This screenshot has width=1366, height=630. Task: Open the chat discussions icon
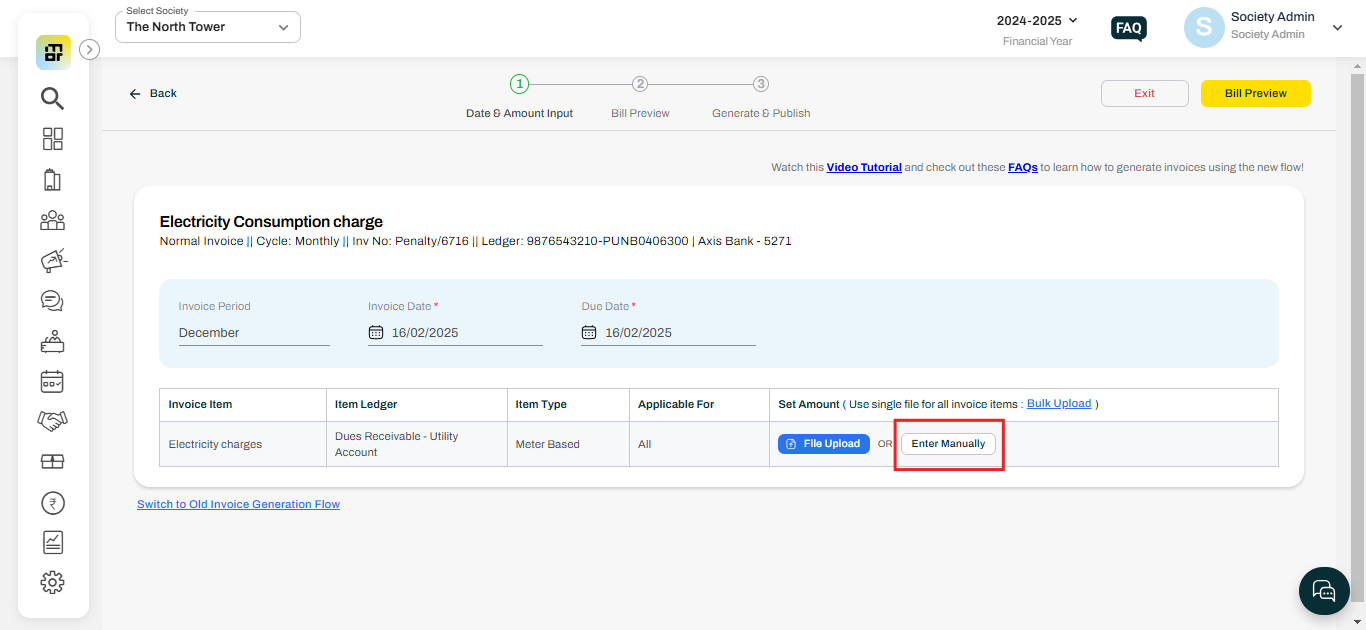point(52,300)
